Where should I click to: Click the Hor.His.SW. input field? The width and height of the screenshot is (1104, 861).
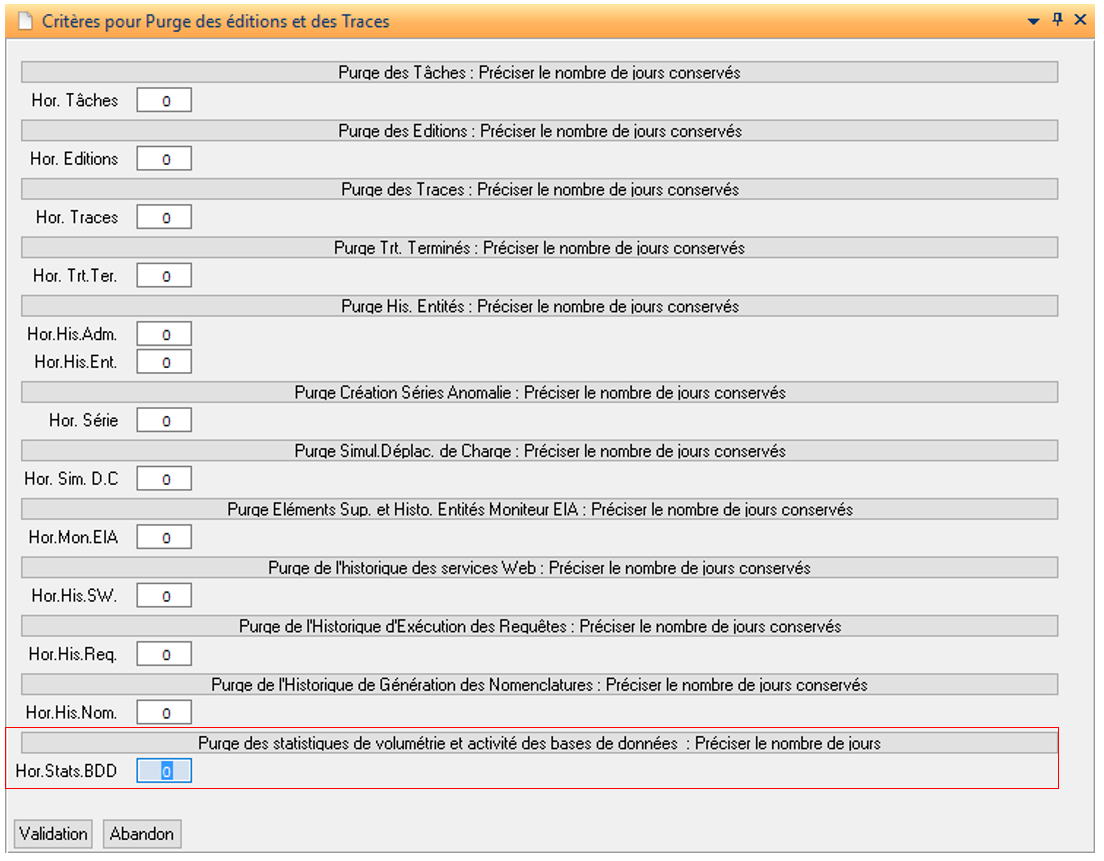[x=164, y=596]
